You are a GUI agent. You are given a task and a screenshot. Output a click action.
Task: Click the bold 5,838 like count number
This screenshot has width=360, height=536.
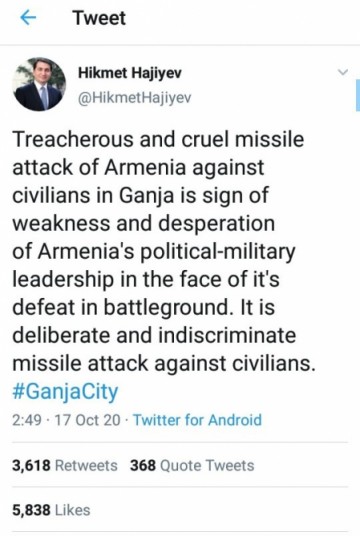(31, 510)
